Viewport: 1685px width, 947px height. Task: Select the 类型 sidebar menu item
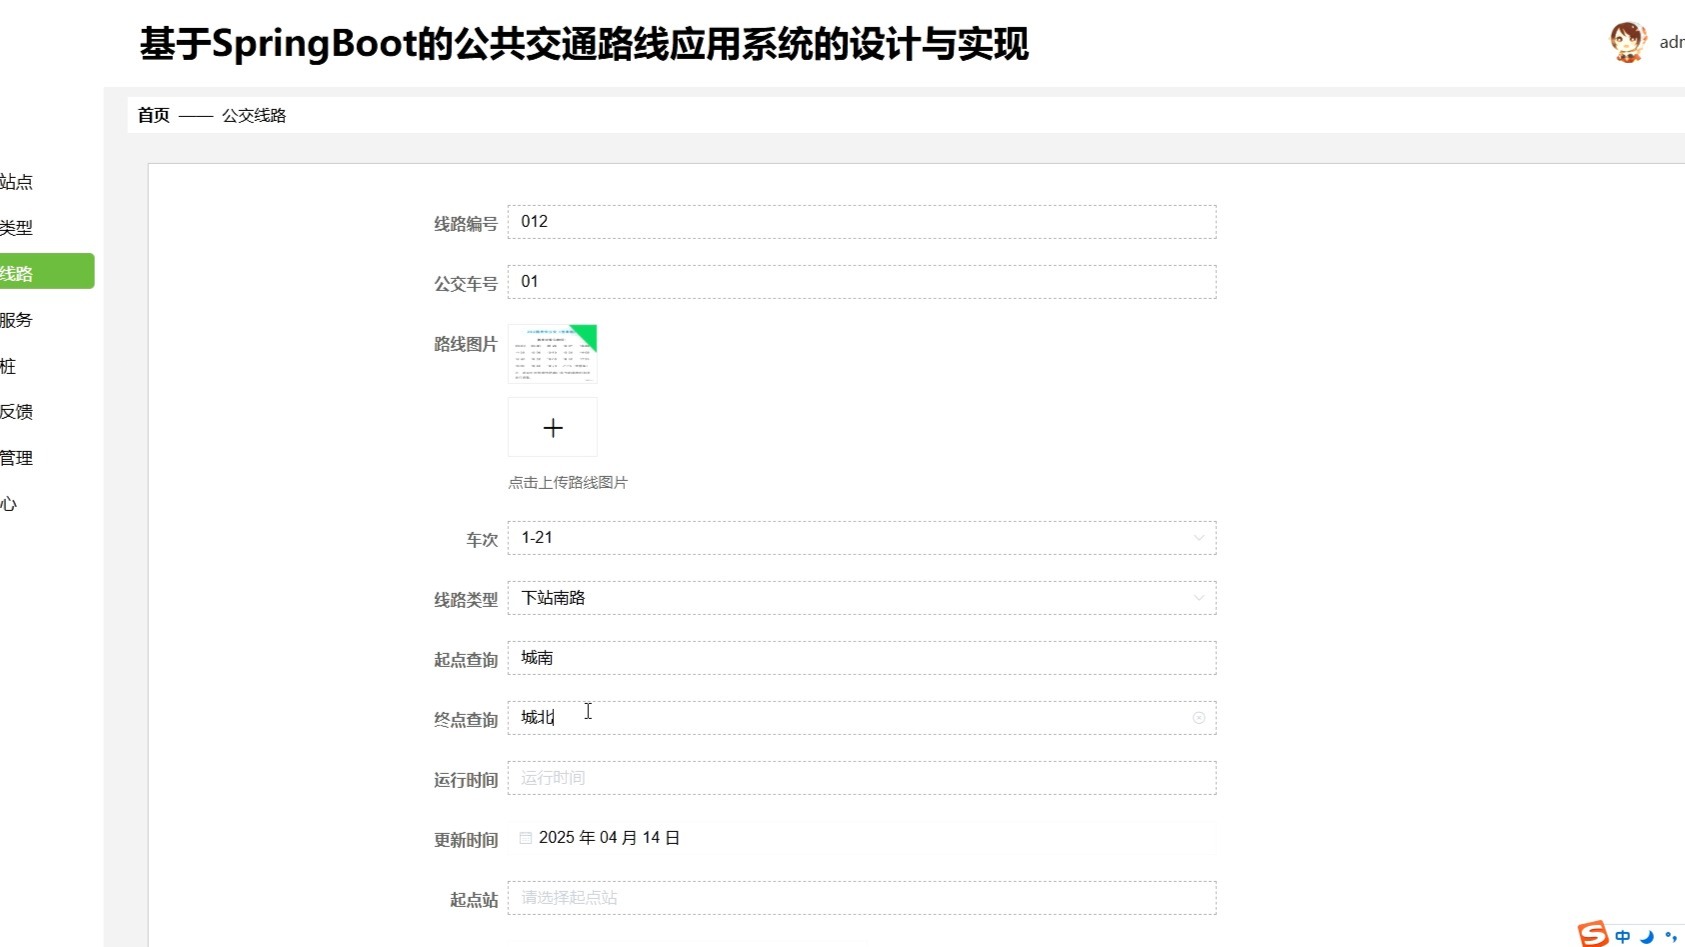17,228
